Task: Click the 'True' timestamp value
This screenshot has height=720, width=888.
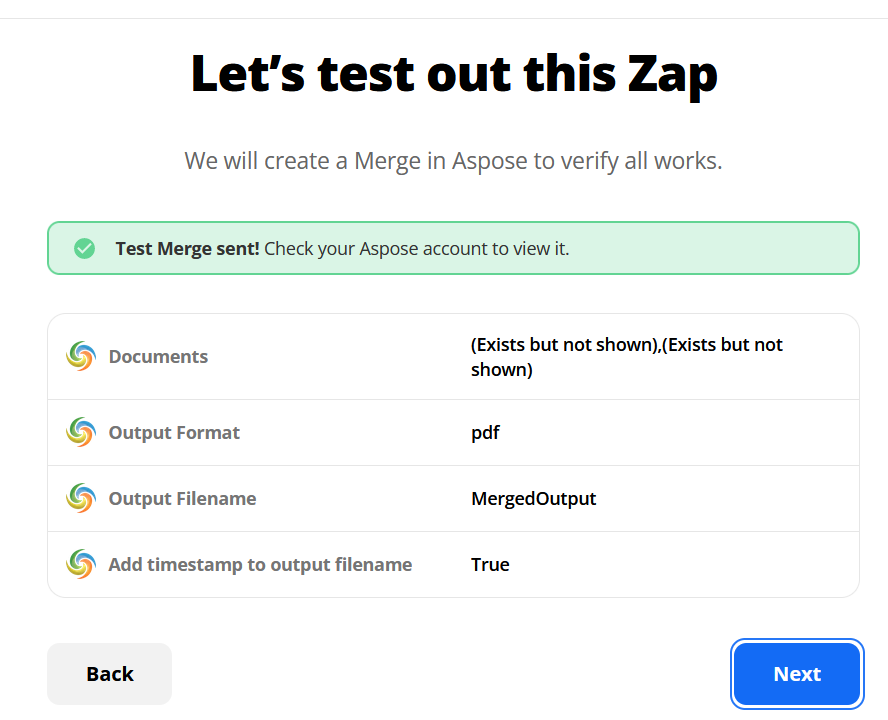Action: click(490, 565)
